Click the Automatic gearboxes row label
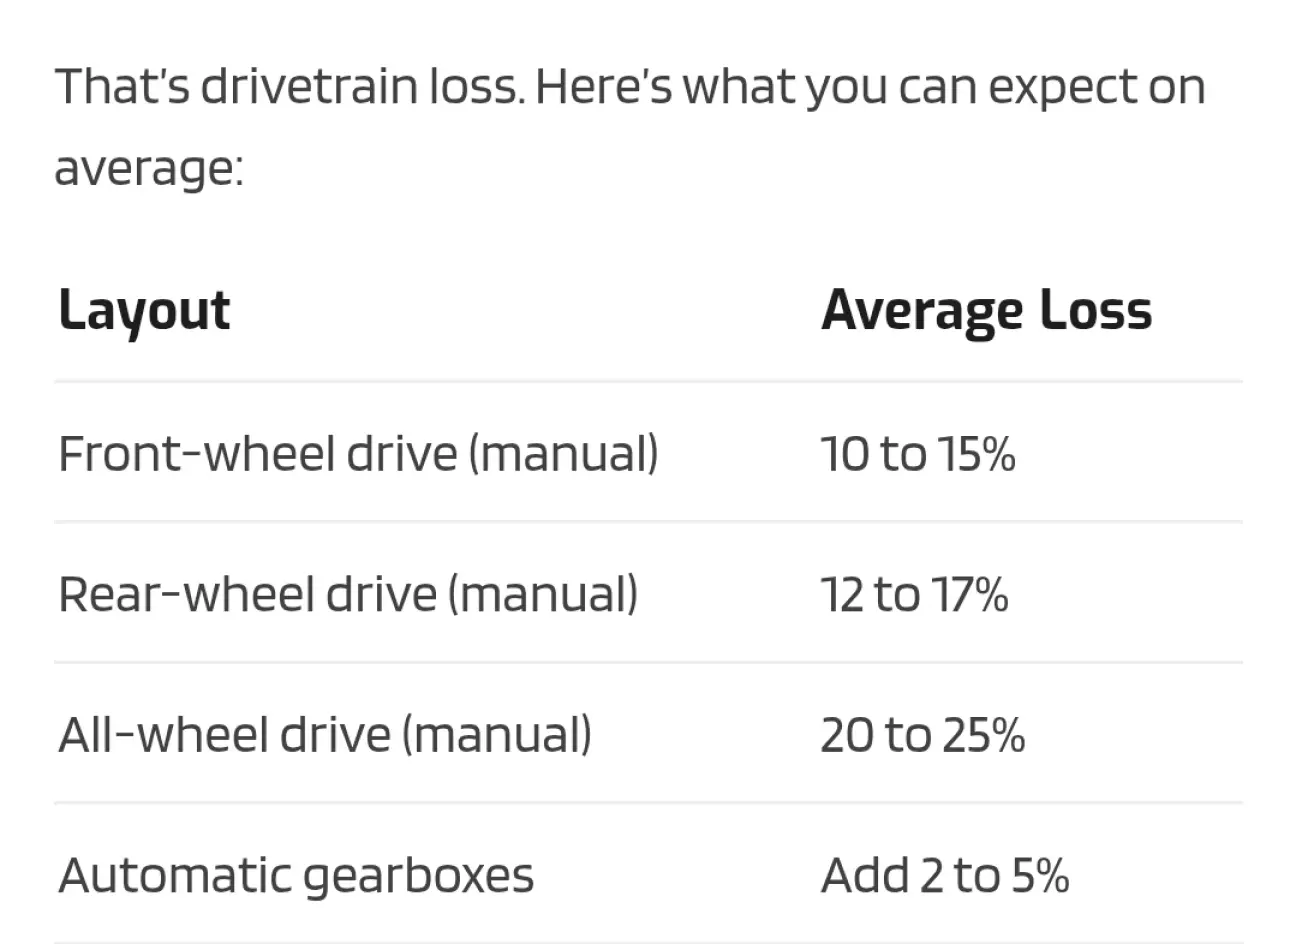1296x944 pixels. [x=296, y=876]
